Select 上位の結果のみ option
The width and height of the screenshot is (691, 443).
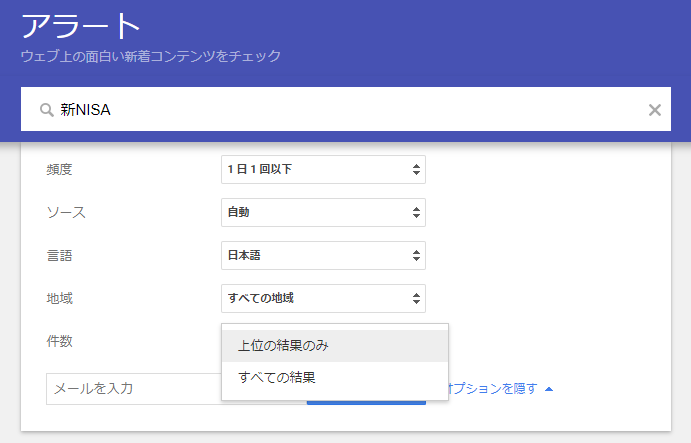point(335,346)
